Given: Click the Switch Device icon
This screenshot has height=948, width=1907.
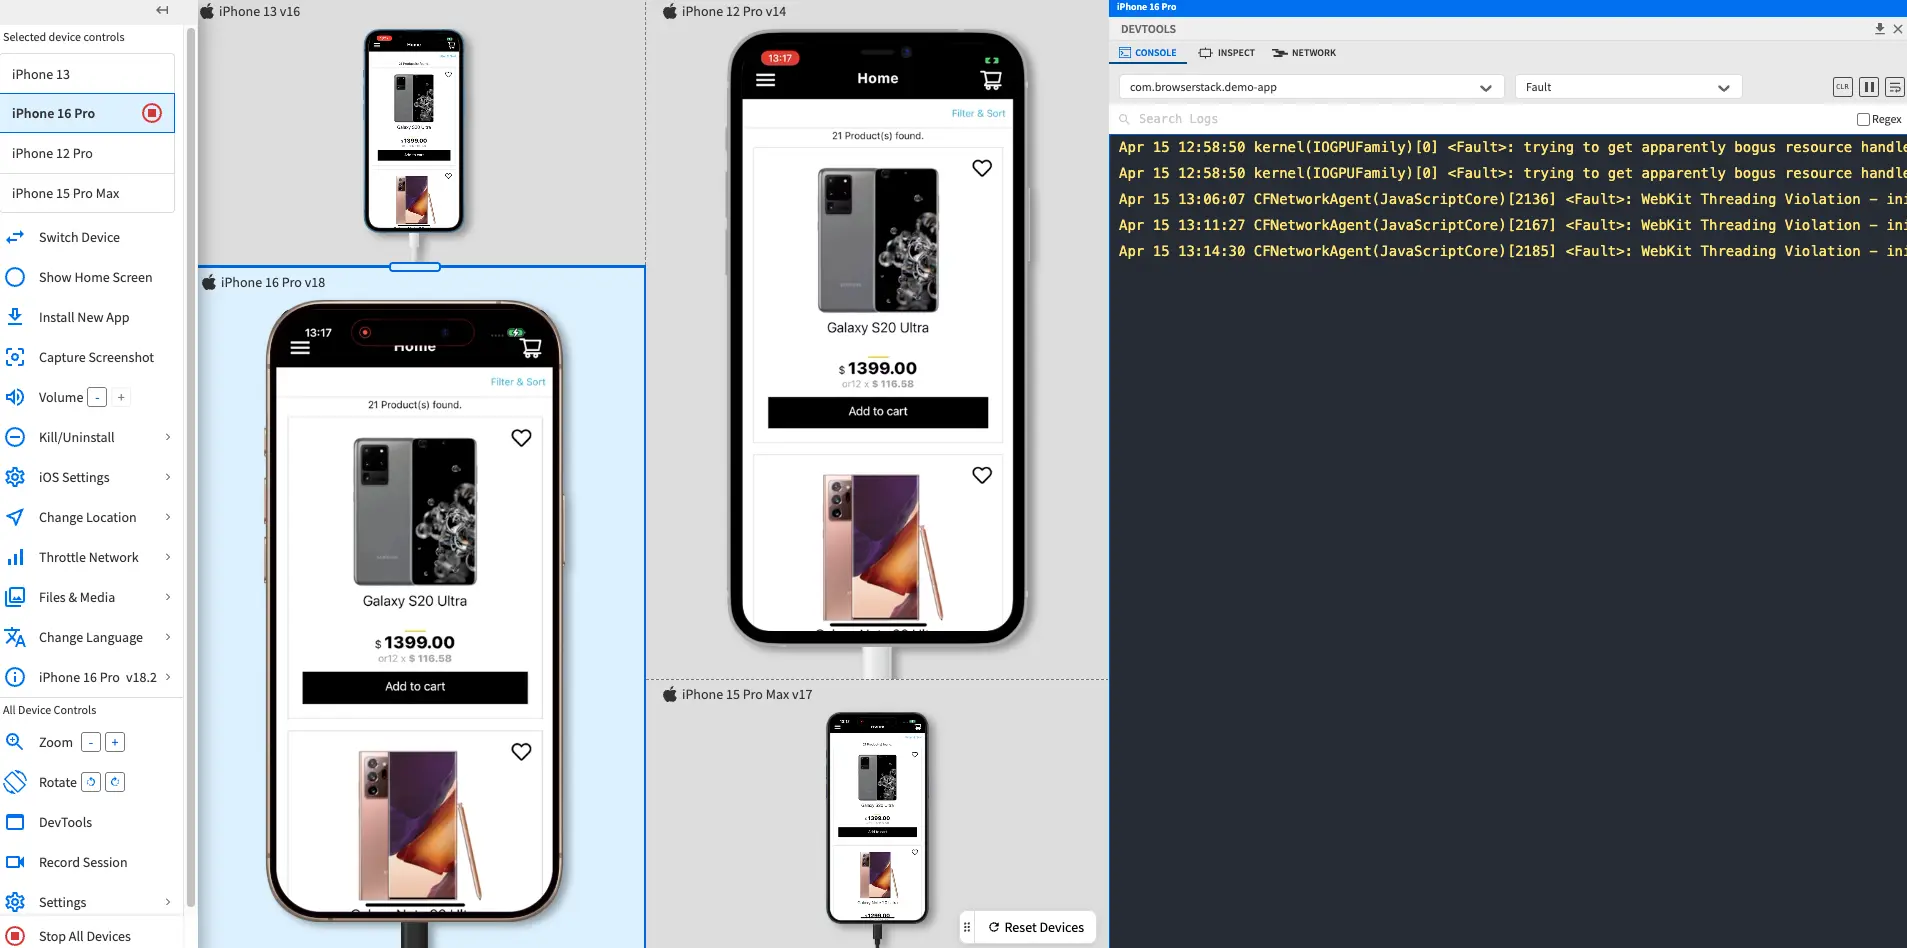Looking at the screenshot, I should [x=15, y=237].
